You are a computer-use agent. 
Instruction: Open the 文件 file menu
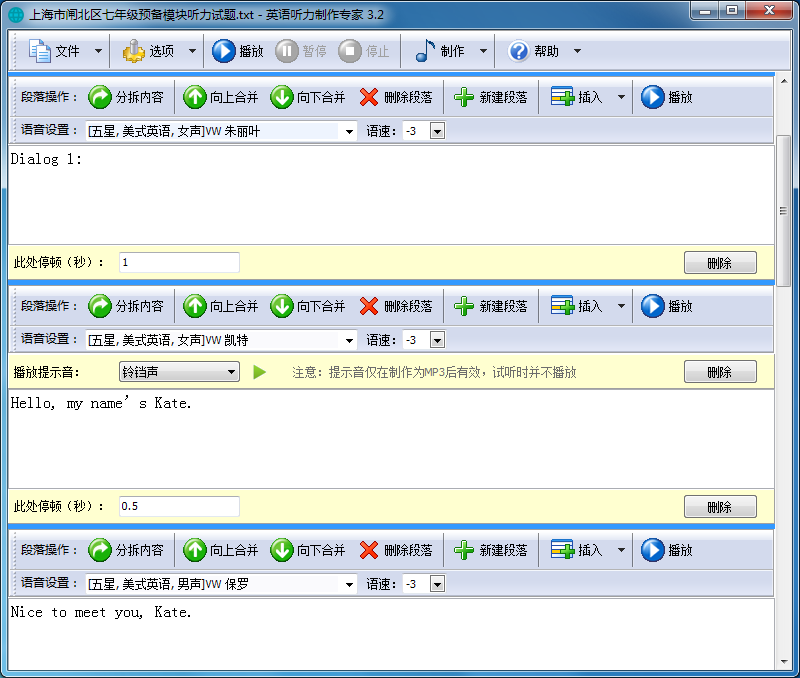tap(66, 51)
